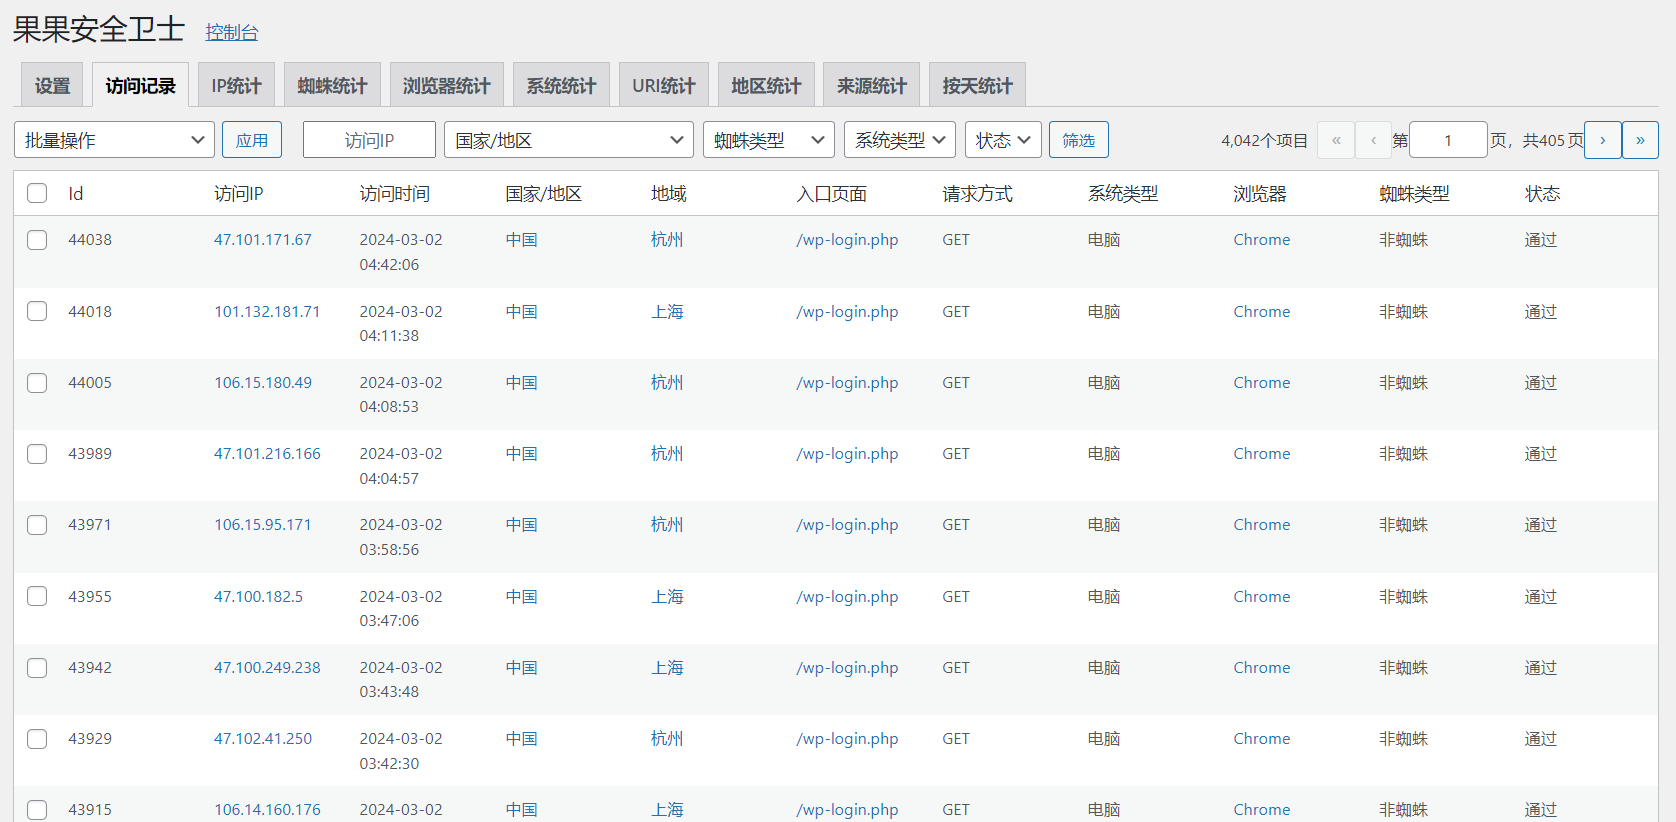
Task: Check the row with Id 44038
Action: click(x=37, y=240)
